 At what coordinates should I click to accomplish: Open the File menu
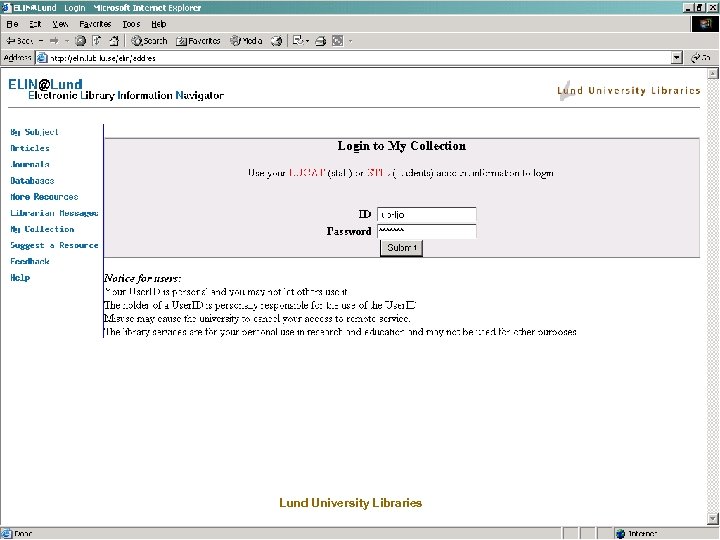[x=12, y=24]
